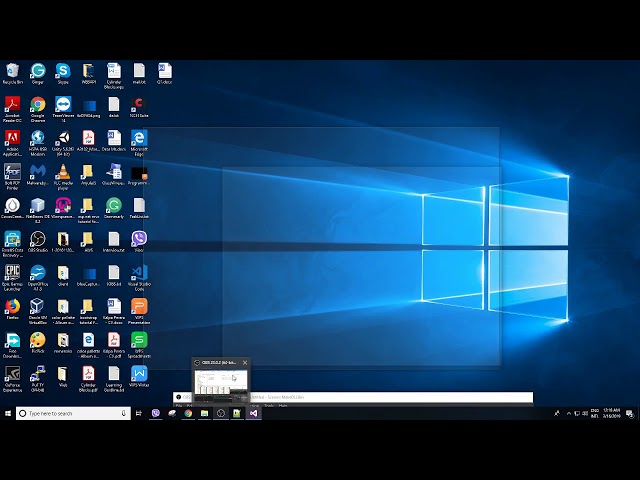Open the Recycle Bin desktop icon

(x=12, y=73)
